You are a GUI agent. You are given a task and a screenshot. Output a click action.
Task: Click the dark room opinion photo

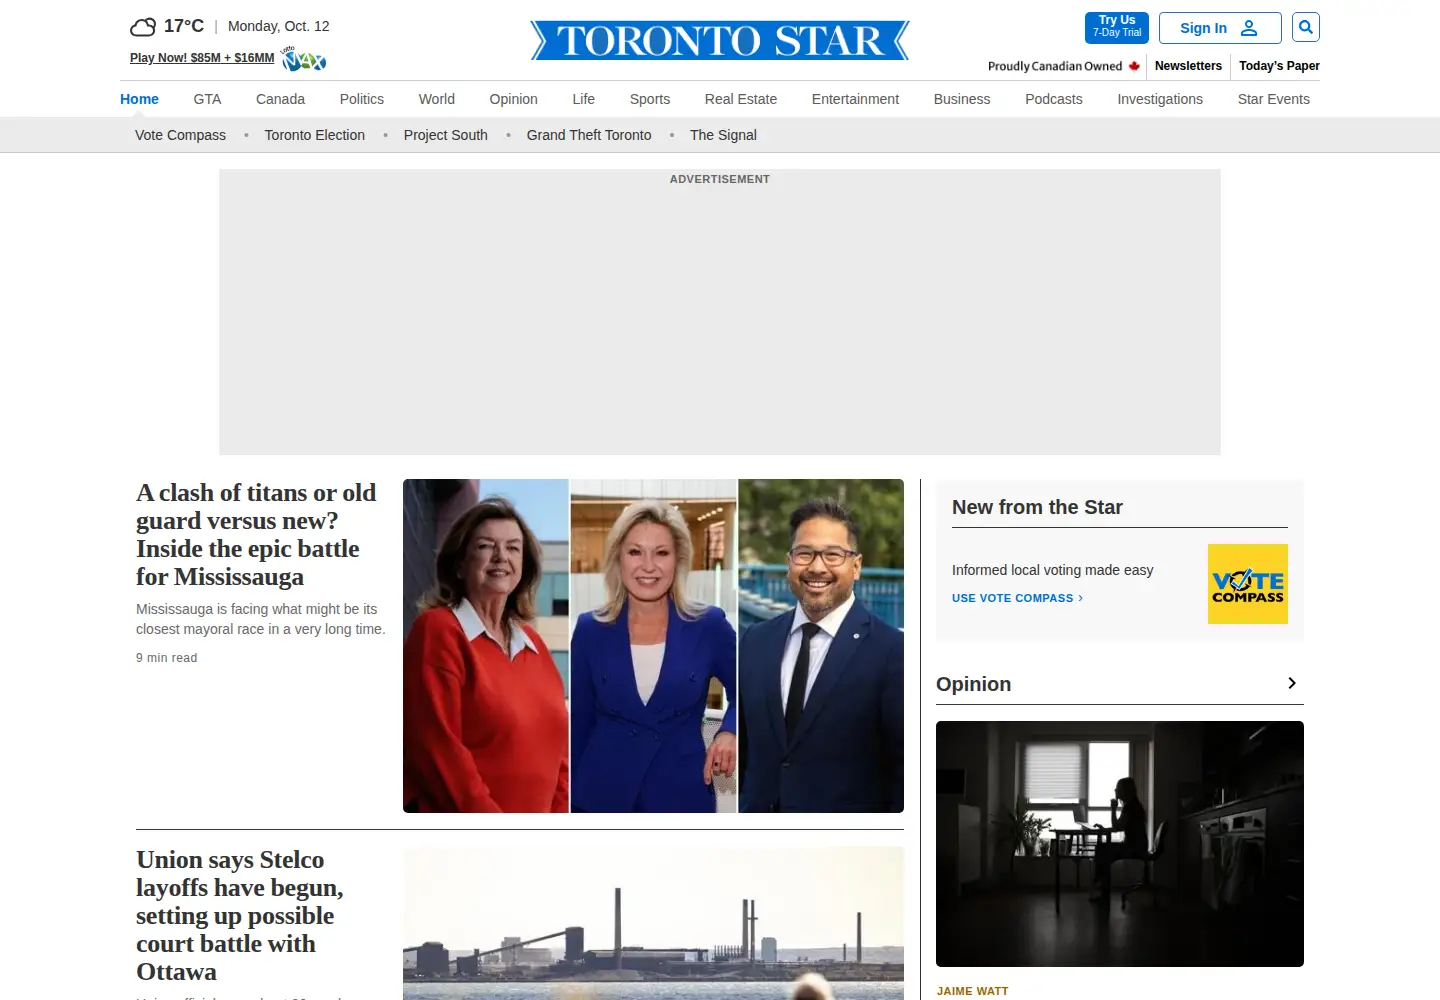coord(1120,844)
